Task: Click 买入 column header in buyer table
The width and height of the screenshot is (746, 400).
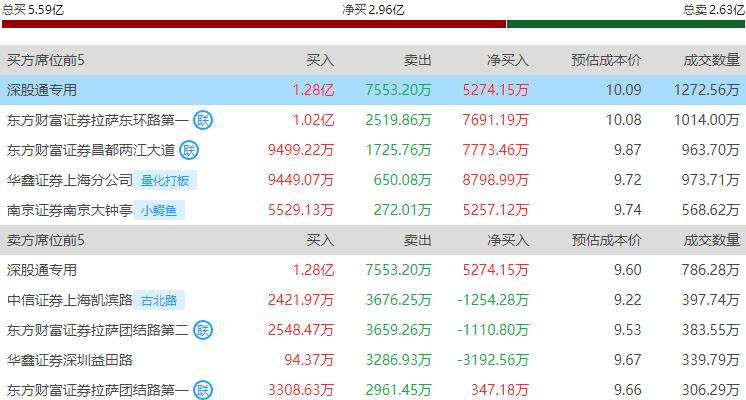Action: pos(320,60)
